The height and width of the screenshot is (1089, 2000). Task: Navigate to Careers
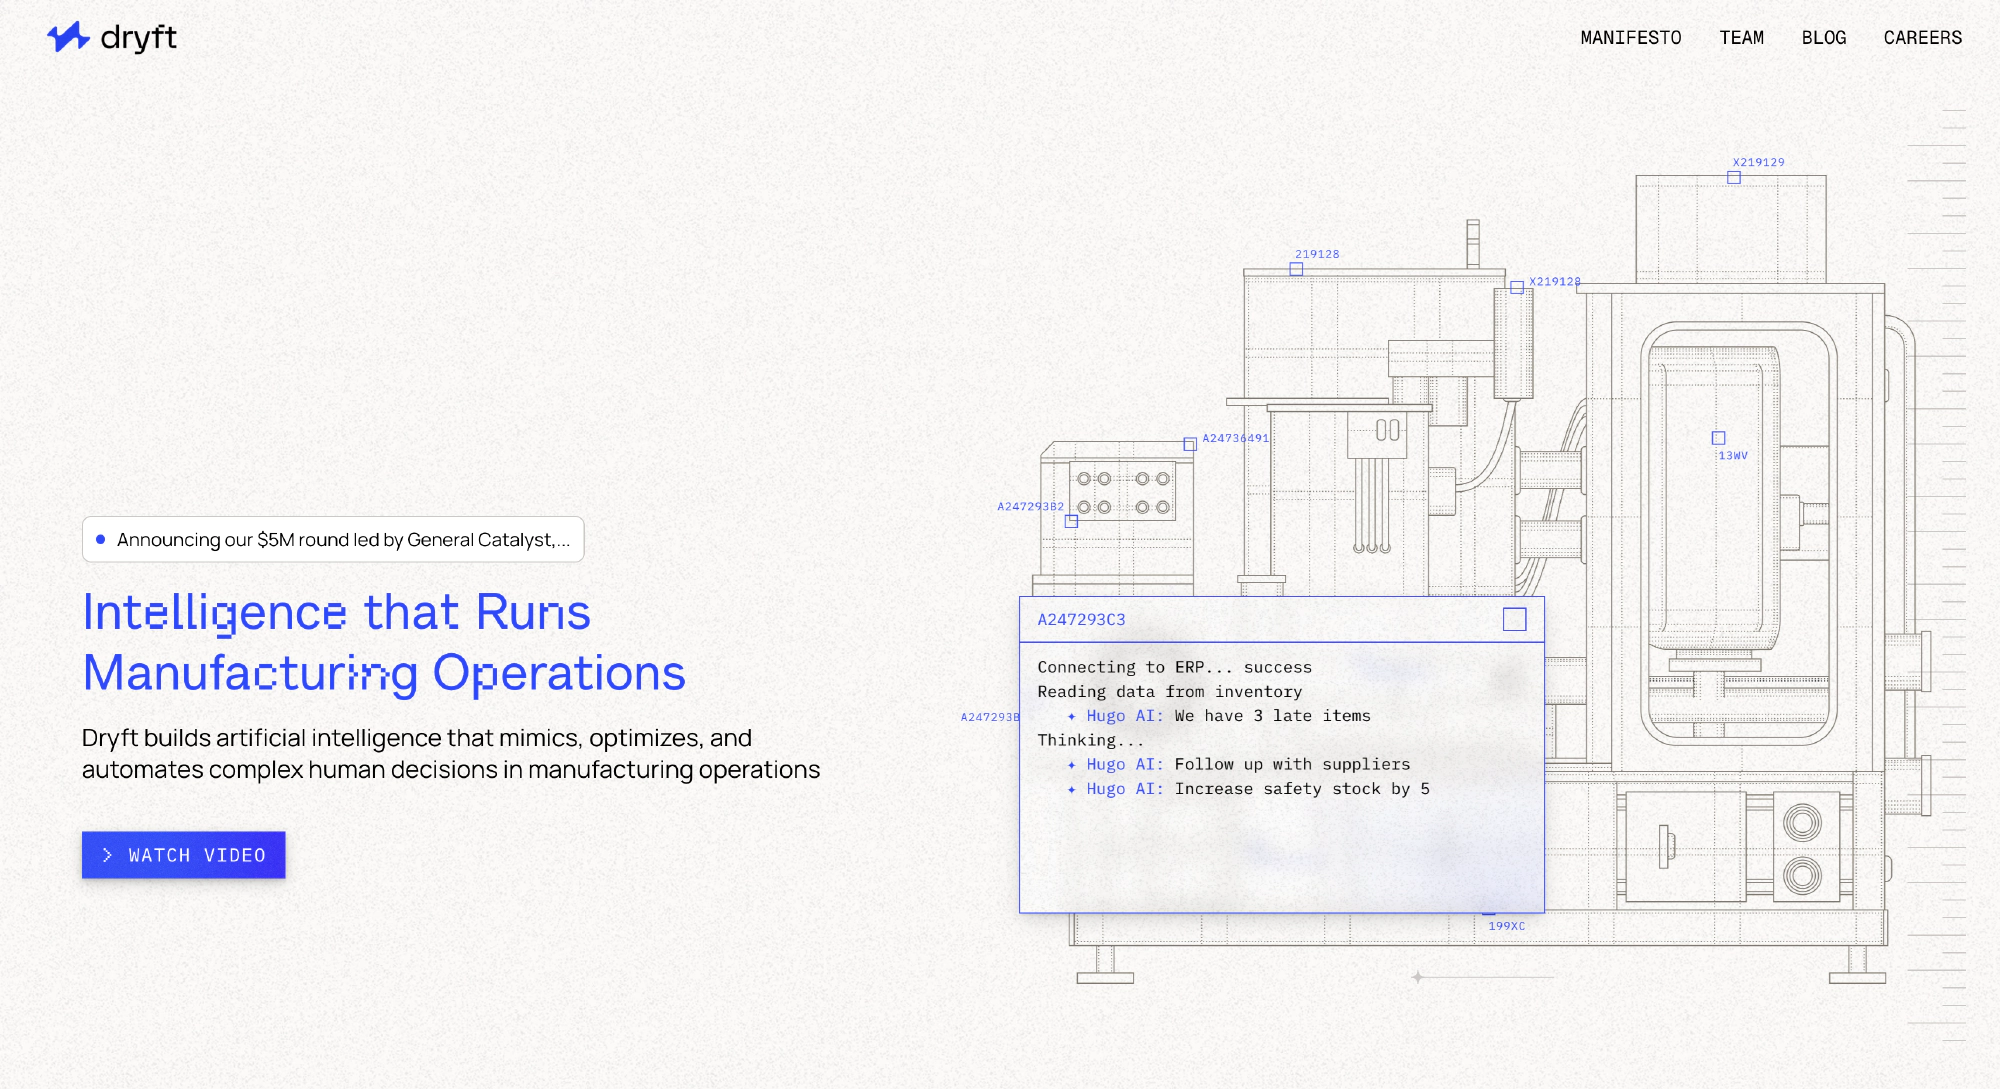1922,38
